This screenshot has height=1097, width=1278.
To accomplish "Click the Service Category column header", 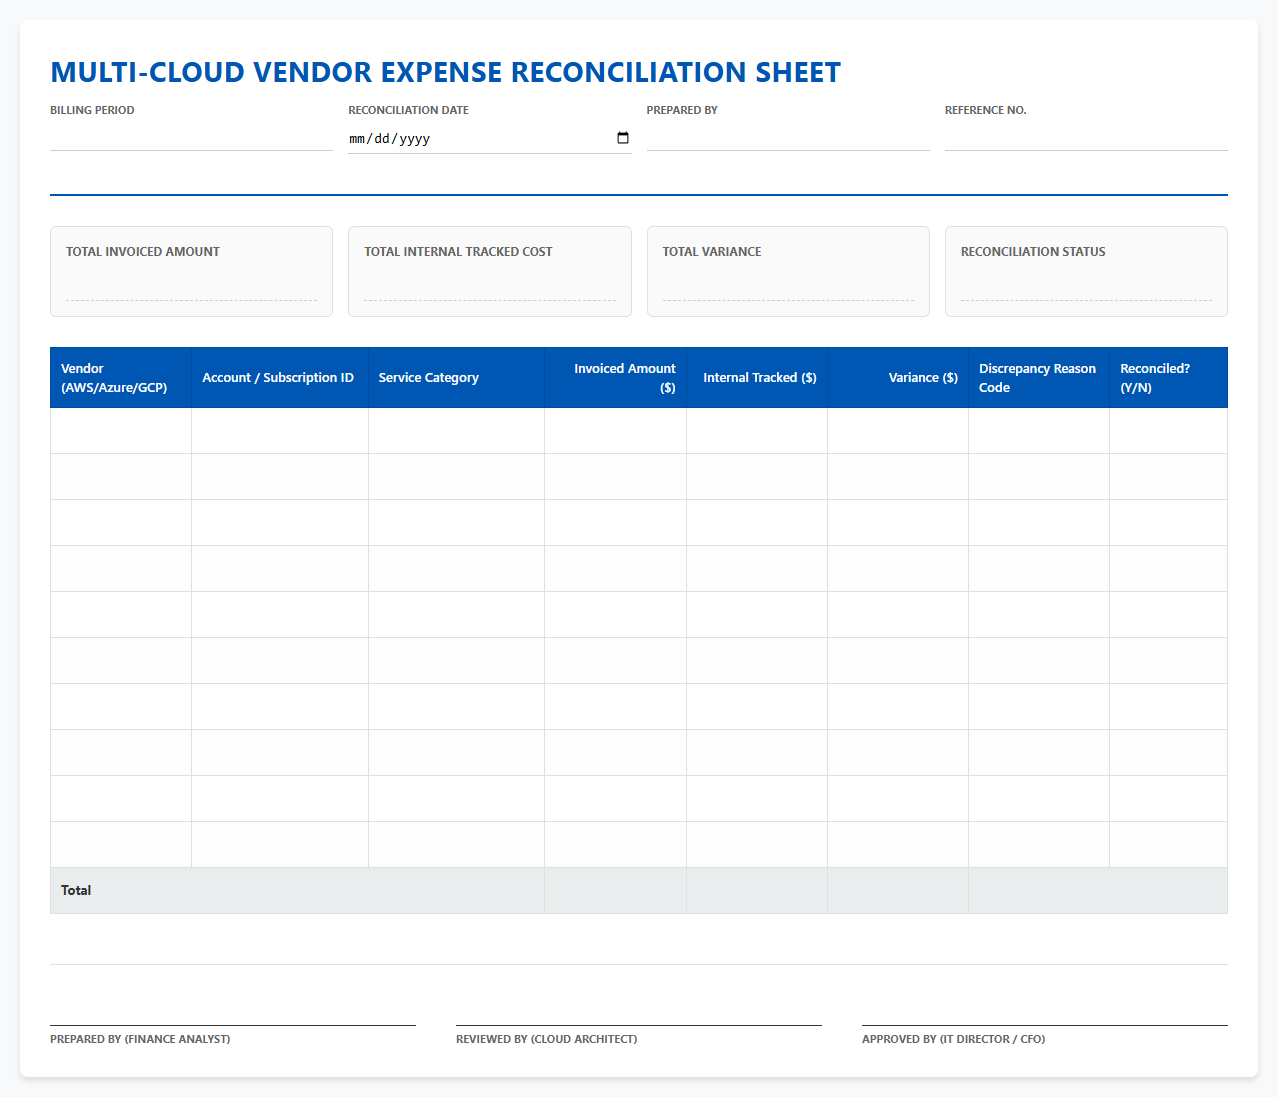I will pyautogui.click(x=457, y=378).
